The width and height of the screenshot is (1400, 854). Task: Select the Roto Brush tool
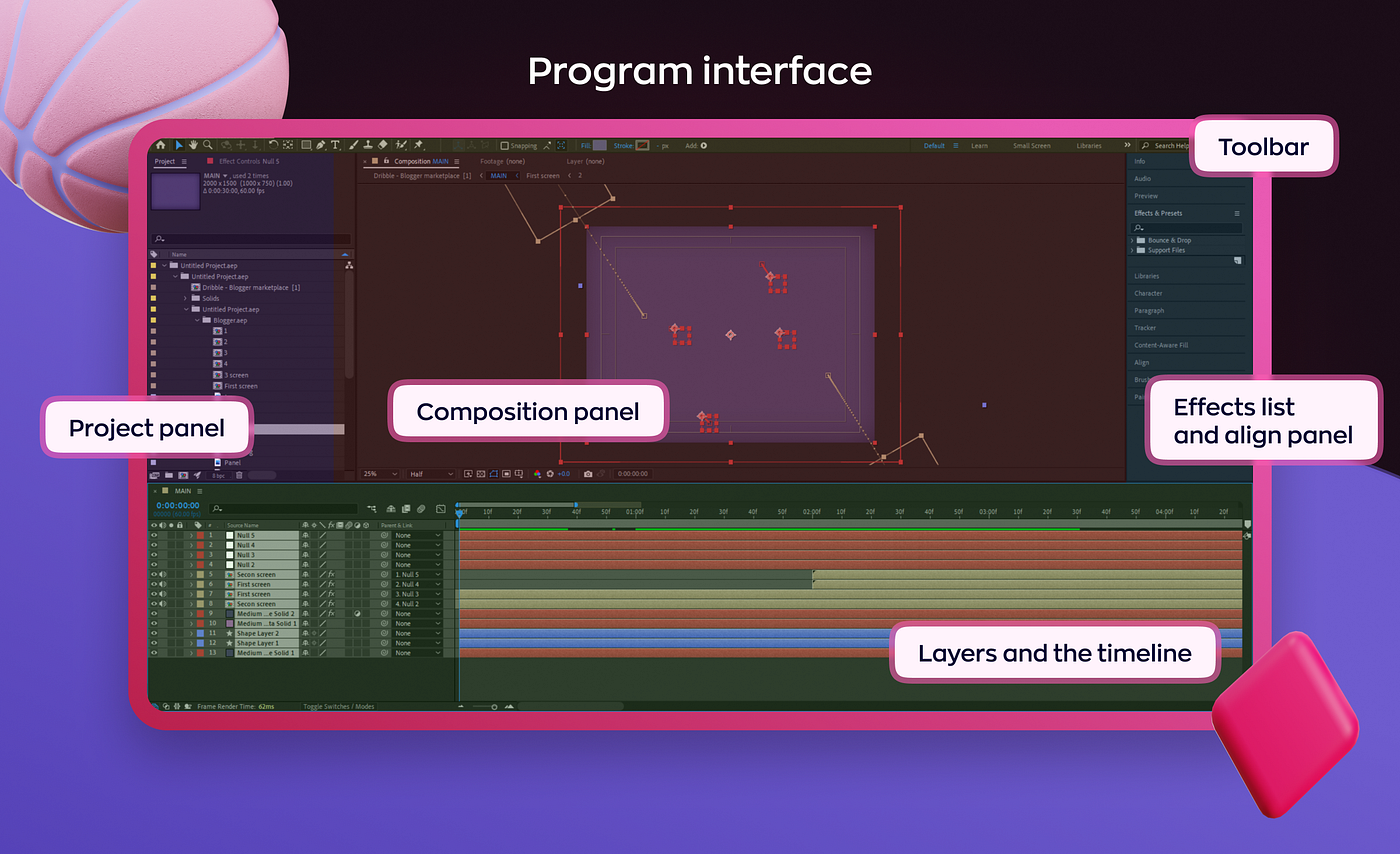pos(400,145)
